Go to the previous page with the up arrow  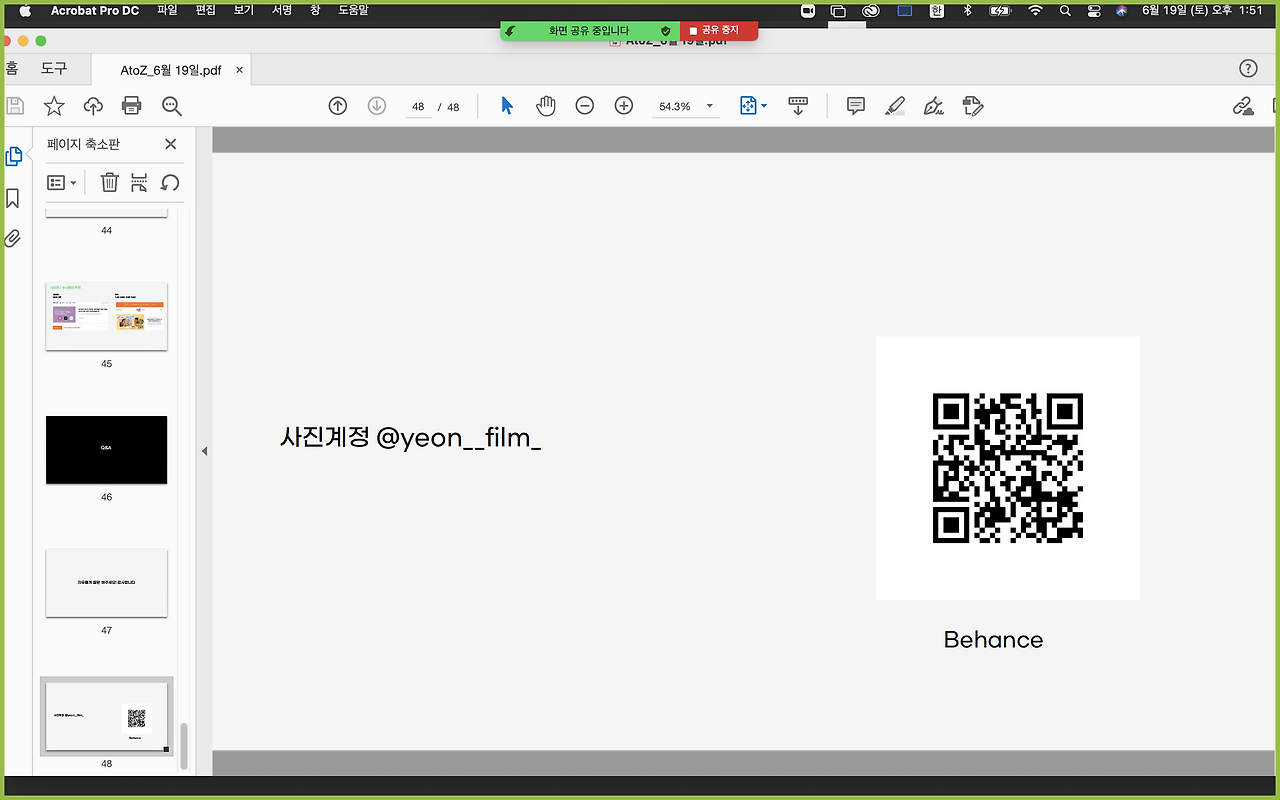click(338, 106)
